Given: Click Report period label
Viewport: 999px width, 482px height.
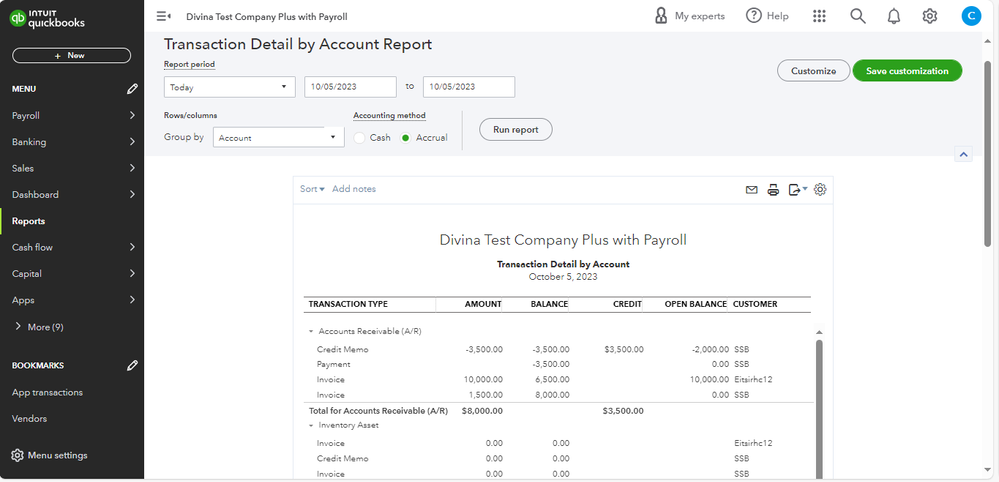Looking at the screenshot, I should [189, 64].
